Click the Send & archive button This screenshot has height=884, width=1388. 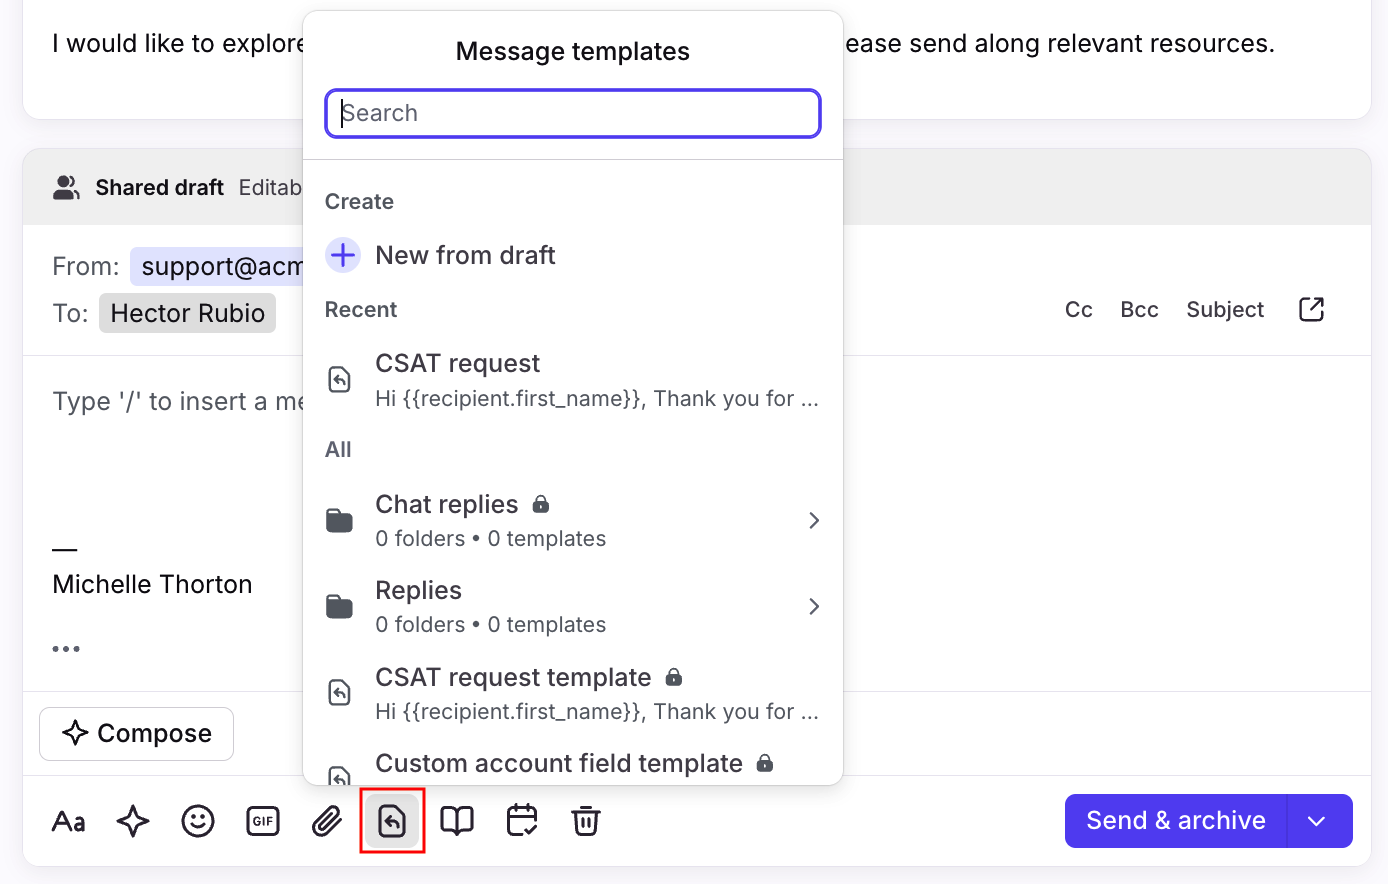pos(1175,821)
